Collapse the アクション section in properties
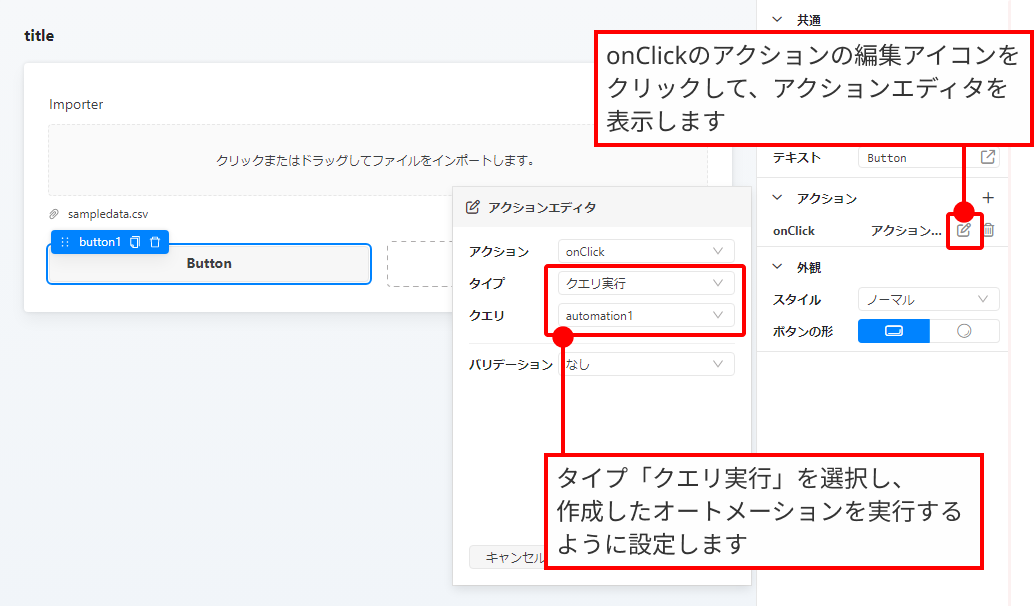This screenshot has width=1034, height=606. point(778,198)
